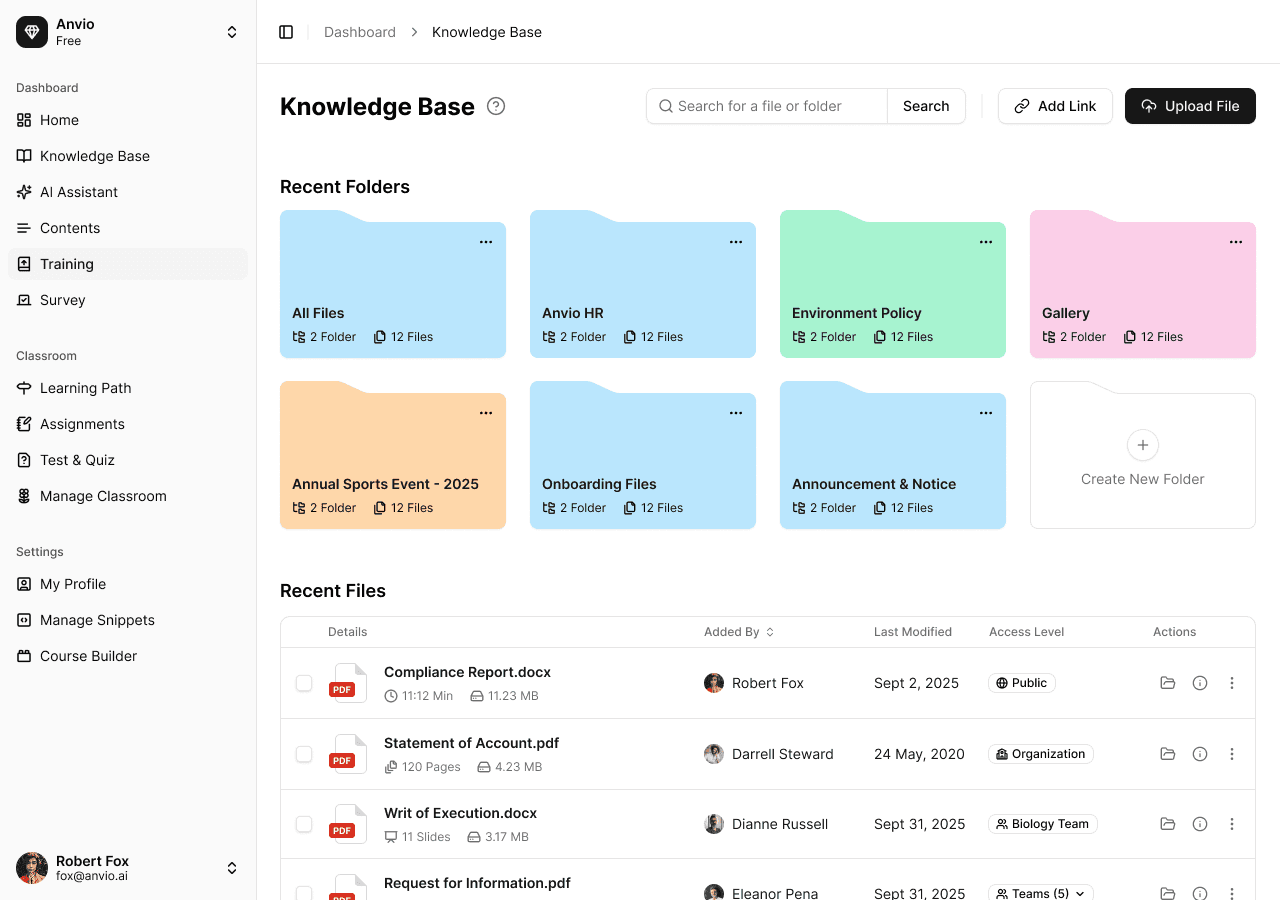Collapse the sidebar using the panel toggle icon

[x=287, y=31]
